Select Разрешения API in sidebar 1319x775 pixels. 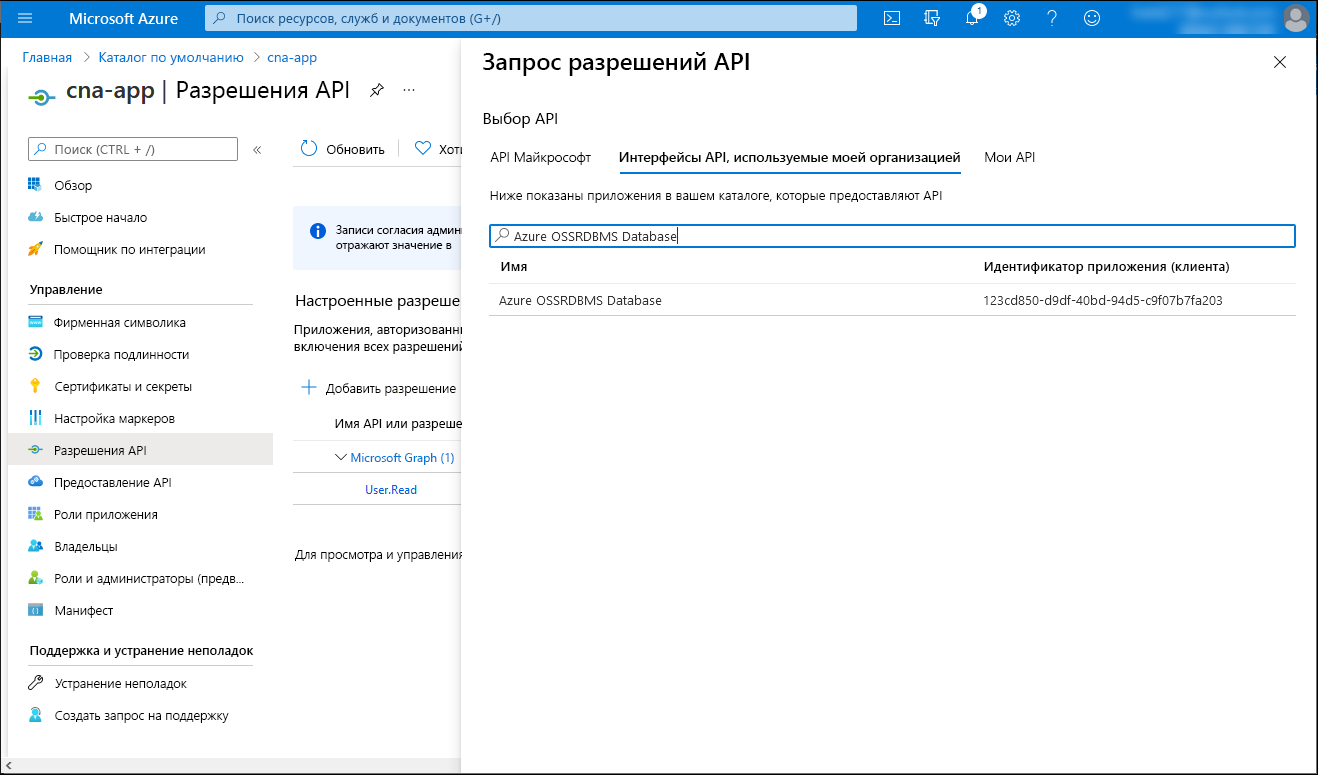[x=140, y=450]
